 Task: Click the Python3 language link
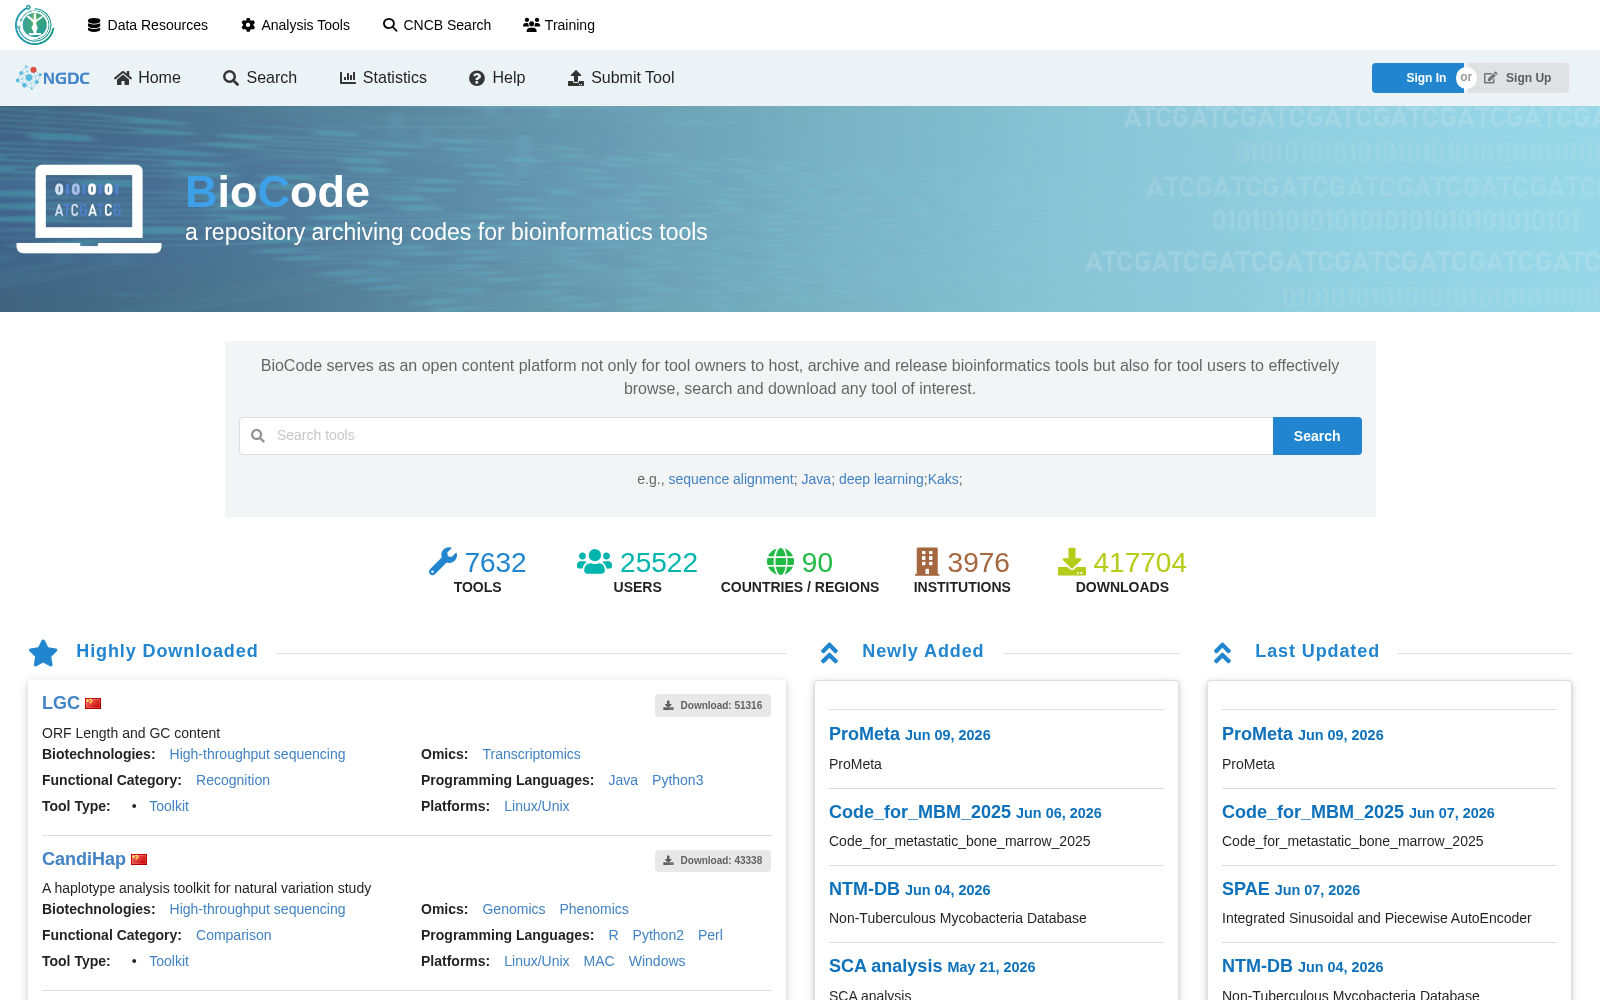[678, 780]
